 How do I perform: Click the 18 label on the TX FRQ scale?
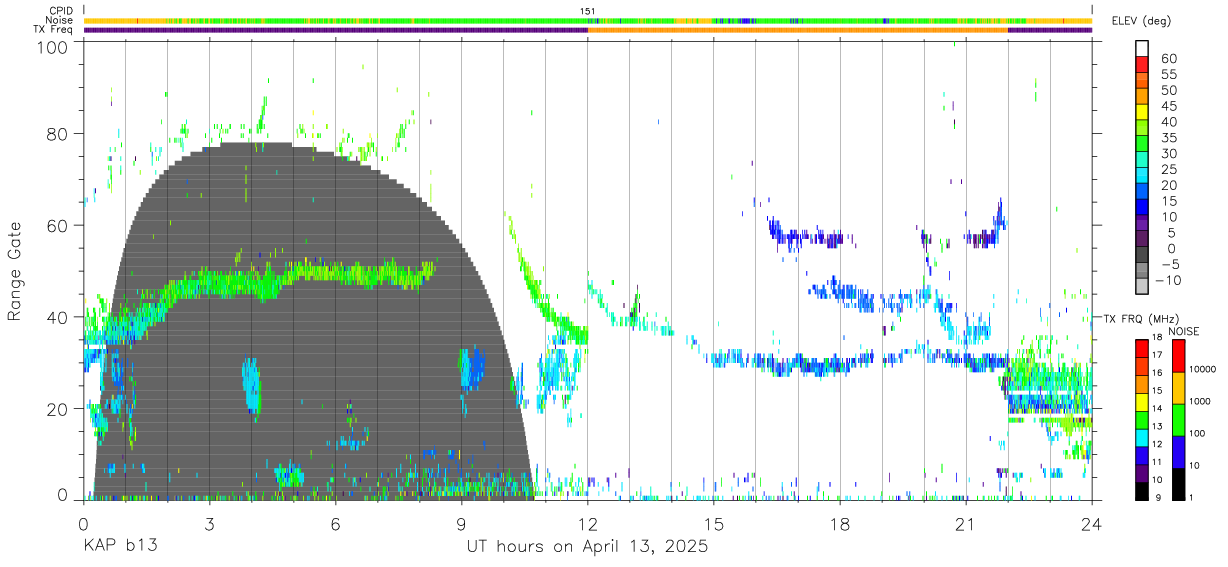[1156, 338]
